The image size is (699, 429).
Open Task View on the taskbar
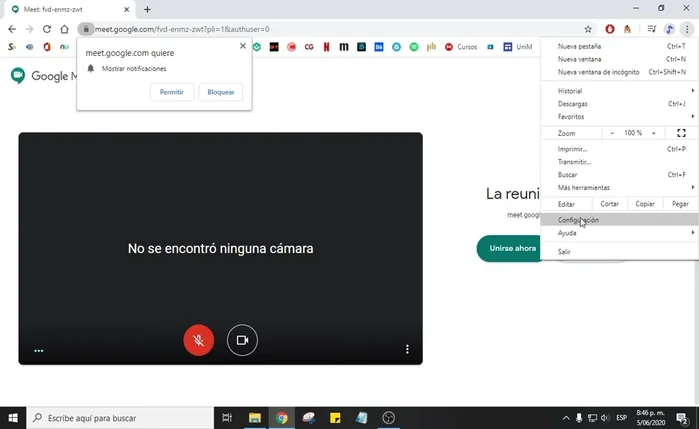[x=227, y=418]
